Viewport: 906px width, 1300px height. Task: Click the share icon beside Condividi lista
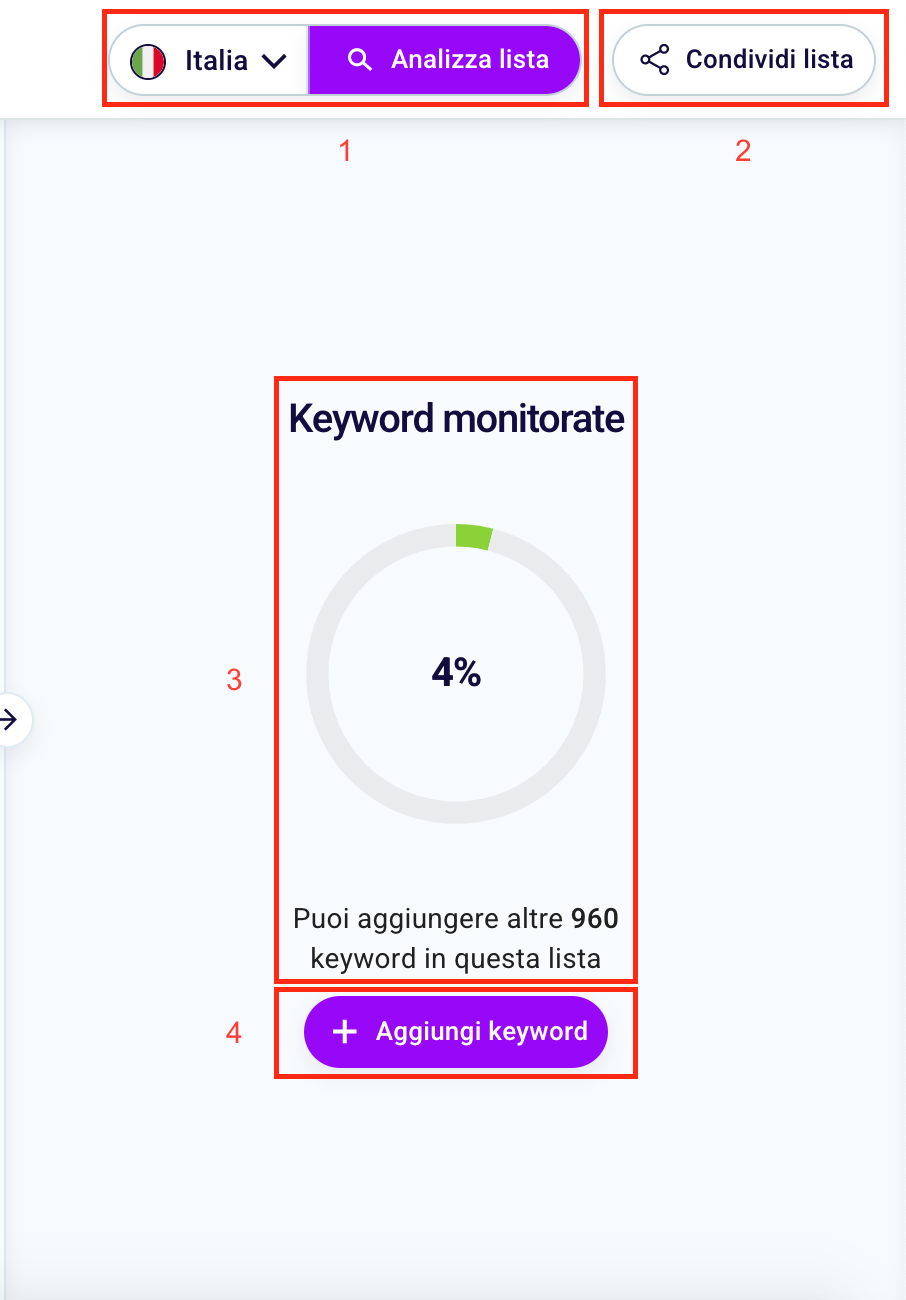[x=654, y=60]
